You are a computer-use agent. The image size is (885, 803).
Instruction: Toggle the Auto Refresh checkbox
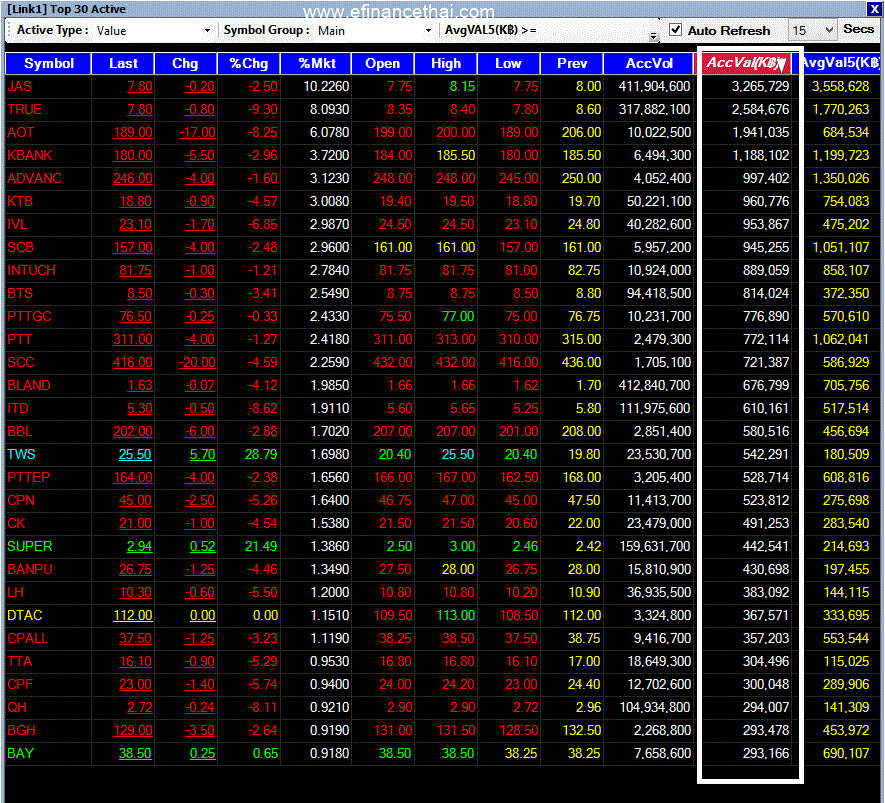point(675,30)
